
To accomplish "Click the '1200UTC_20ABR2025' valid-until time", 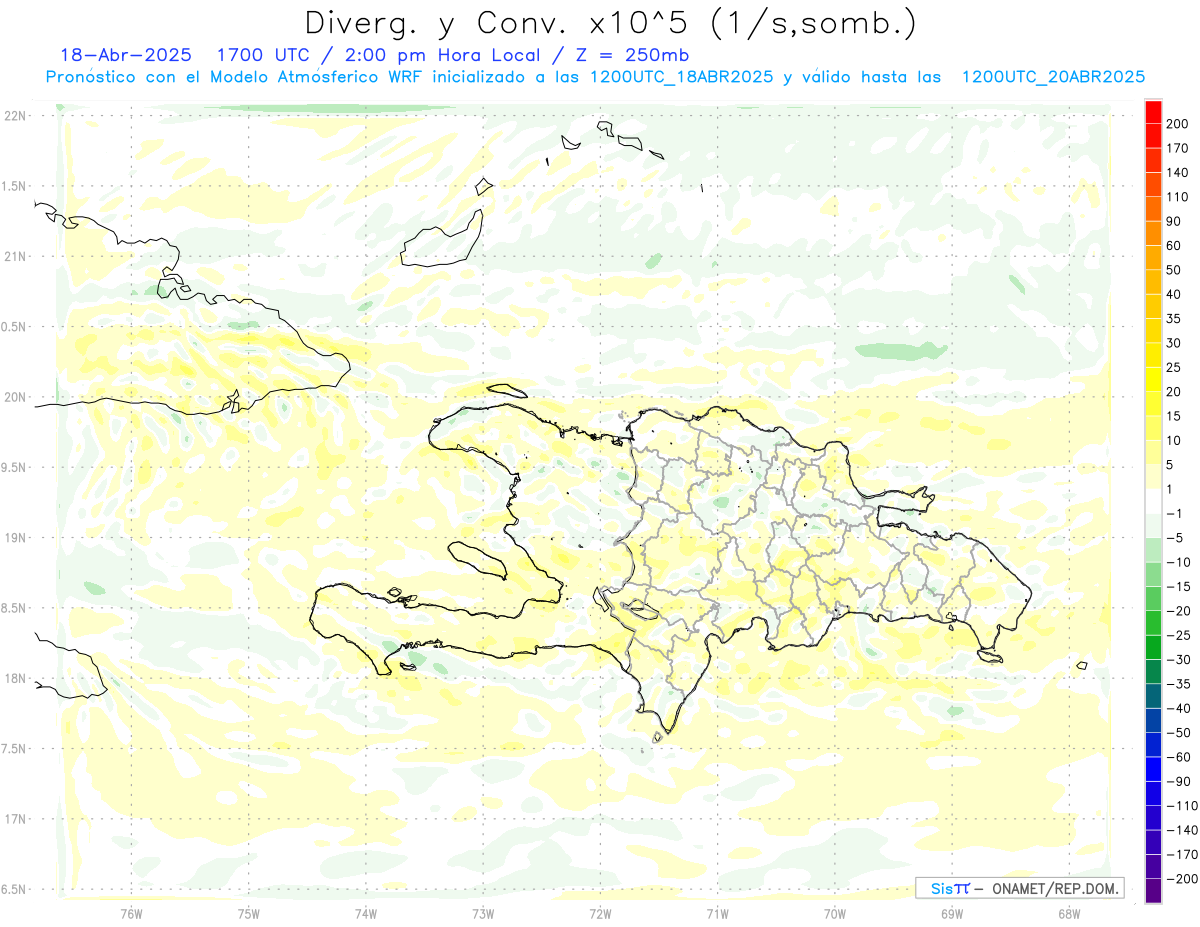I will point(1053,77).
